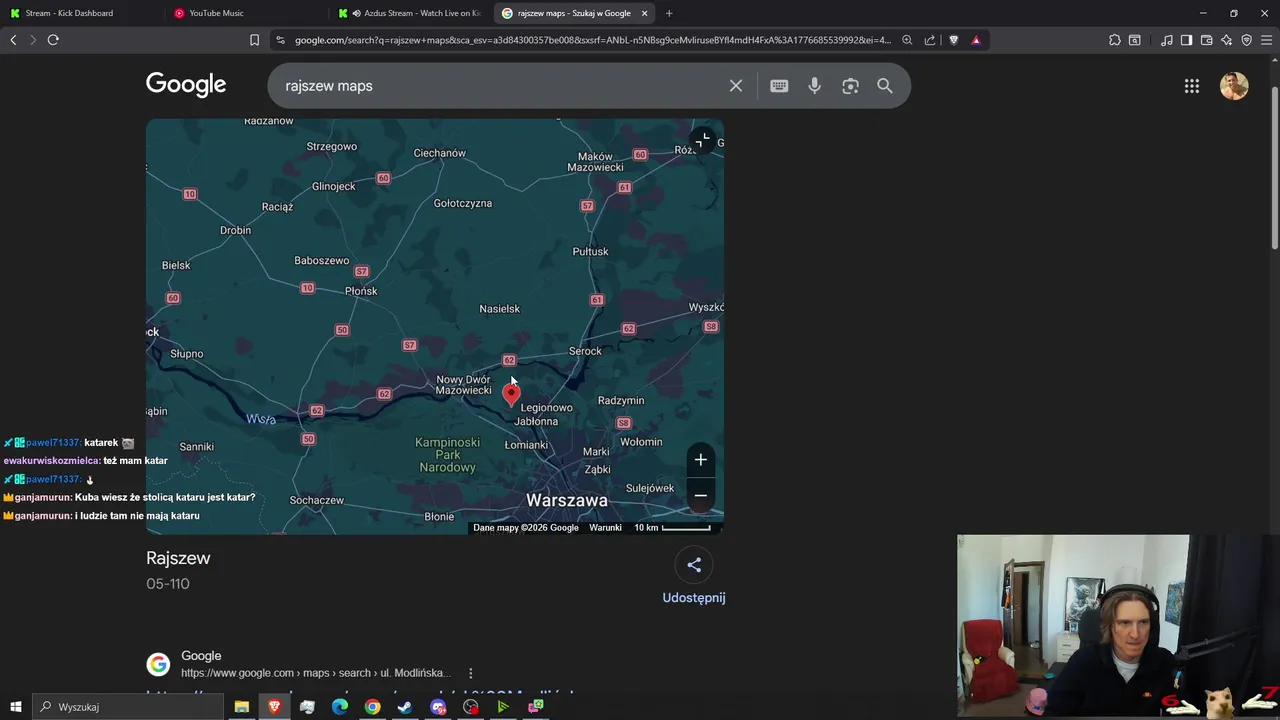This screenshot has height=720, width=1280.
Task: Open the share page icon in address bar
Action: click(930, 40)
